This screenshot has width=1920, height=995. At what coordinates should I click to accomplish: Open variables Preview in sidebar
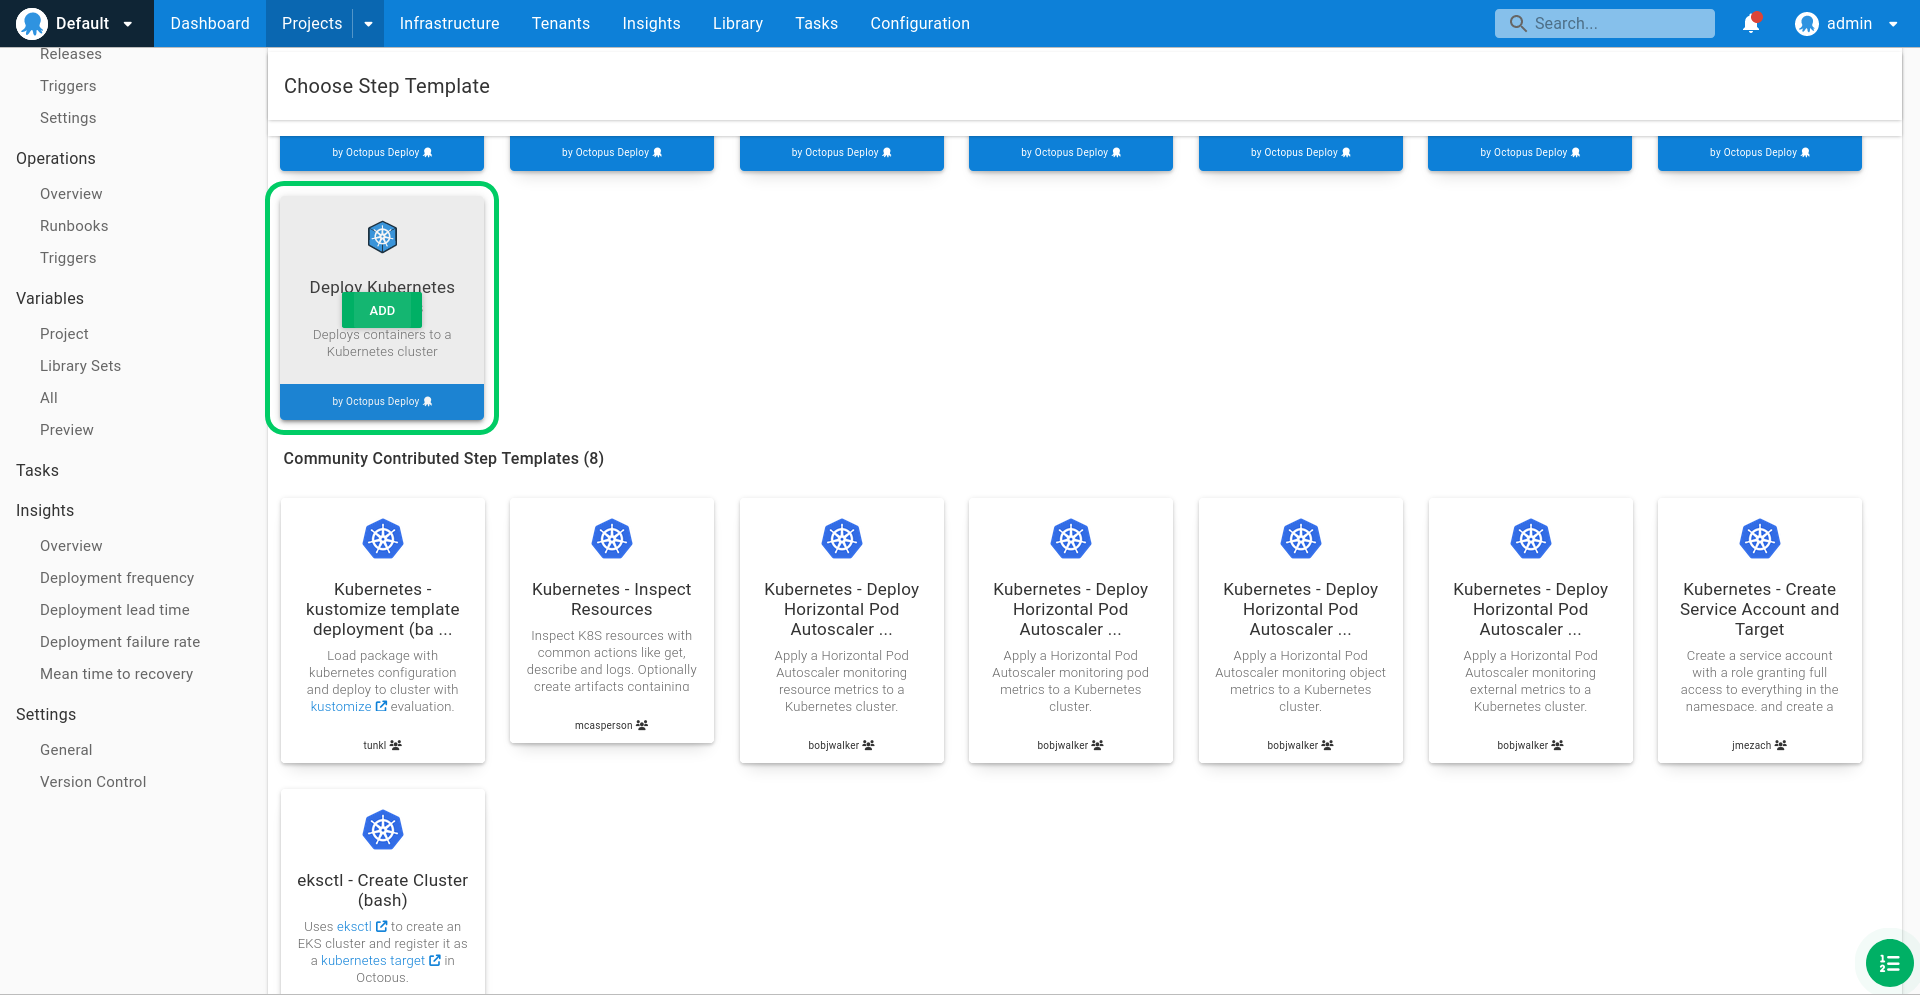pyautogui.click(x=67, y=430)
